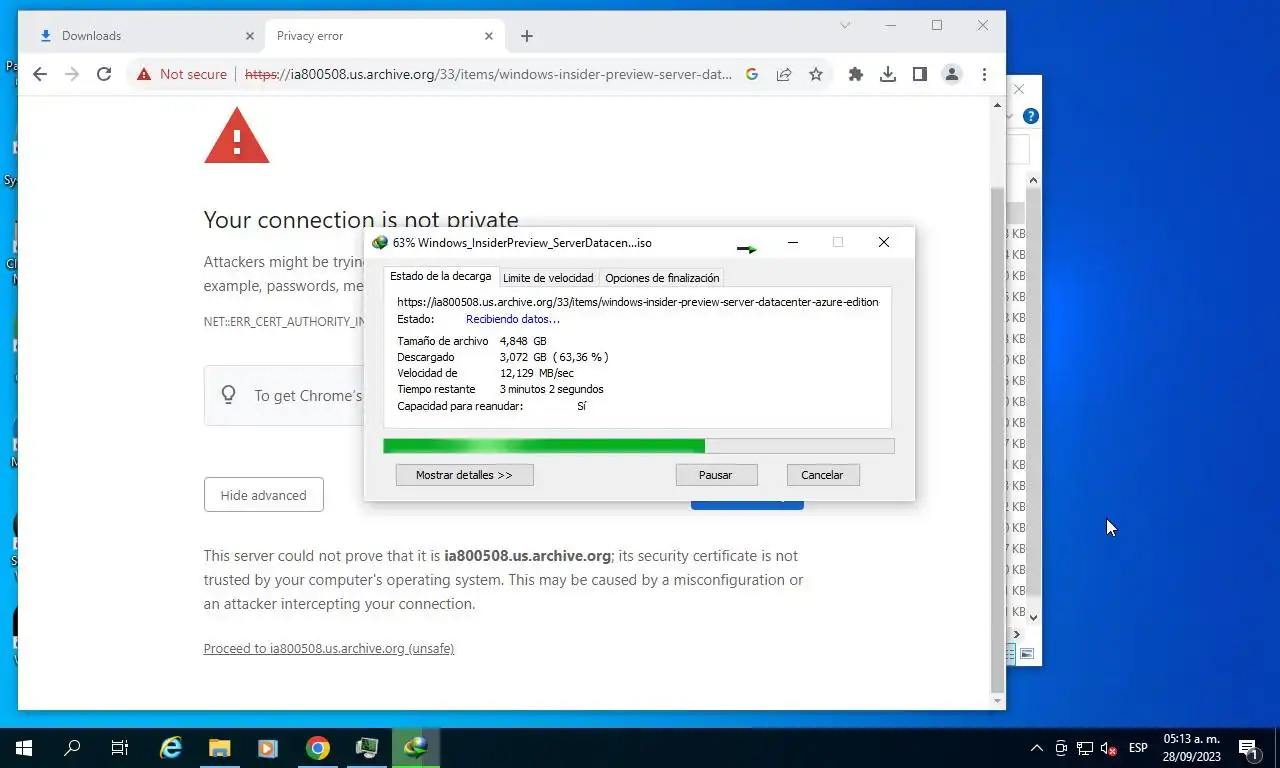This screenshot has width=1280, height=768.
Task: Click the address bar URL
Action: pyautogui.click(x=488, y=74)
